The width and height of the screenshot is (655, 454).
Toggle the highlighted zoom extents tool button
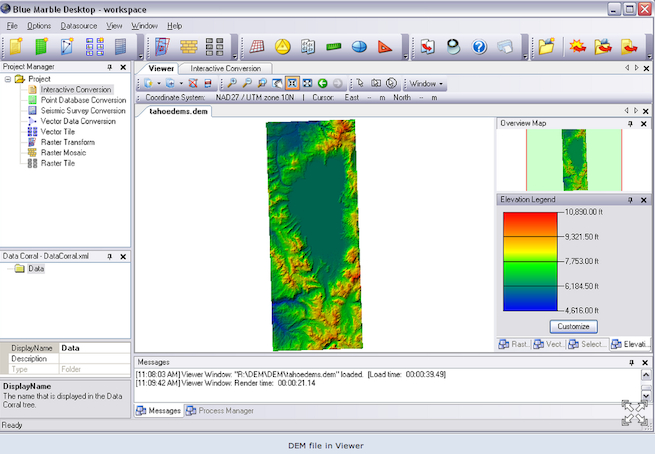point(291,84)
